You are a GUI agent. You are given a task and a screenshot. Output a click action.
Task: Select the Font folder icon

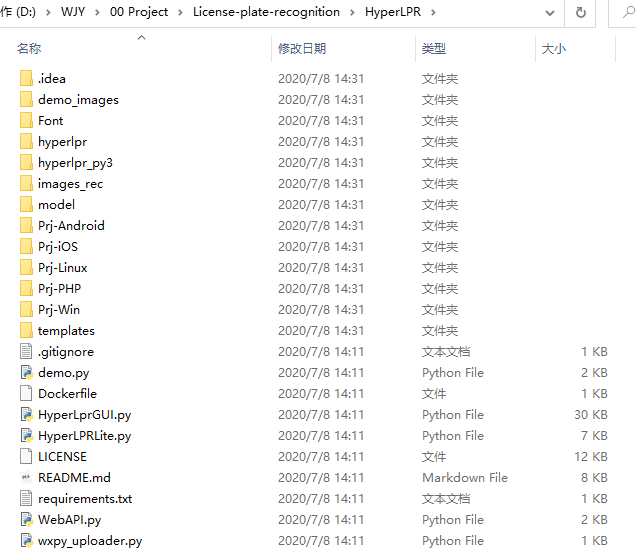click(26, 120)
